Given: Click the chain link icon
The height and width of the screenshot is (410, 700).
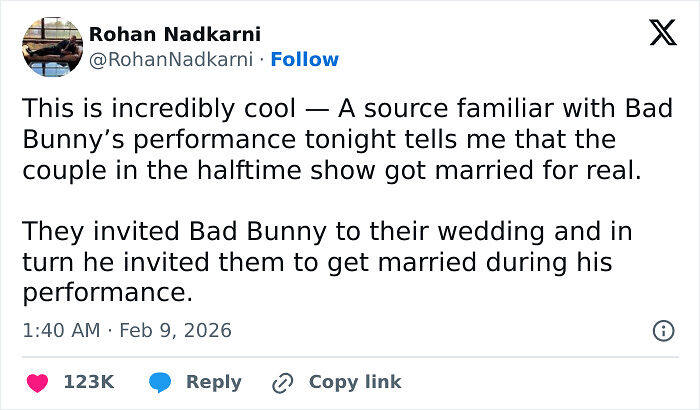Looking at the screenshot, I should pos(283,382).
